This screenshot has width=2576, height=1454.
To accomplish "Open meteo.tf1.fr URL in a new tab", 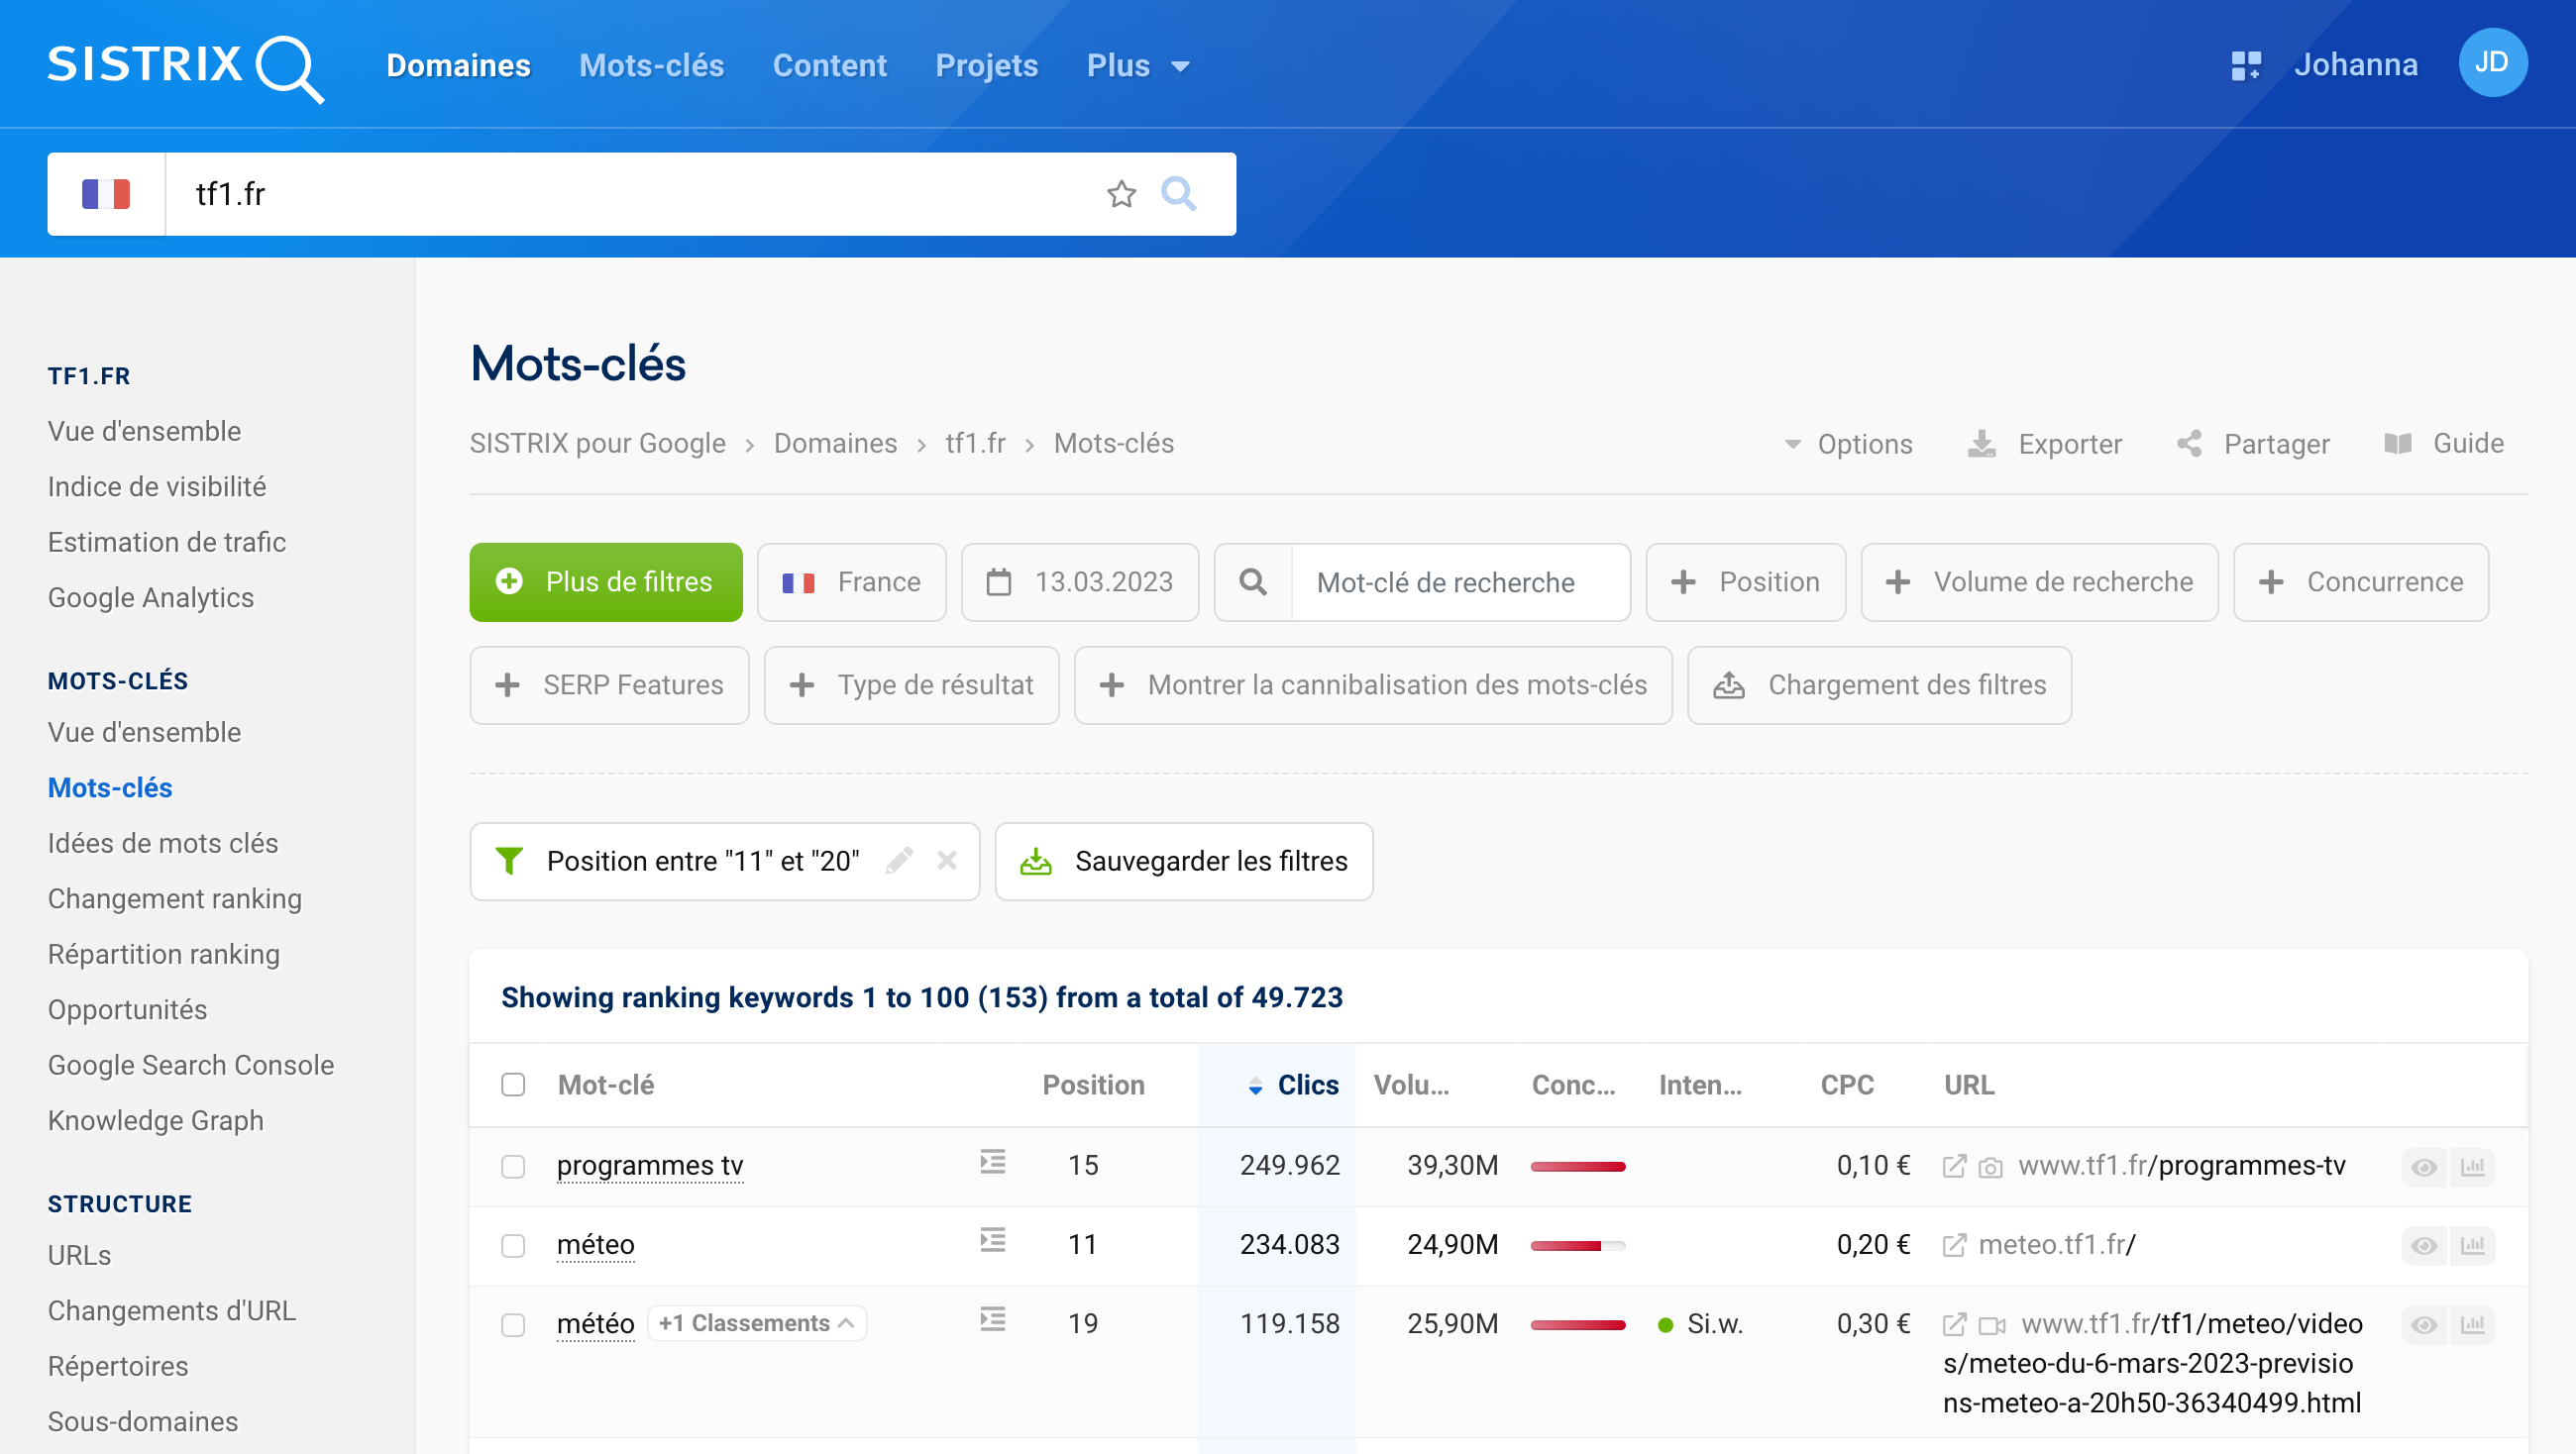I will tap(1953, 1246).
